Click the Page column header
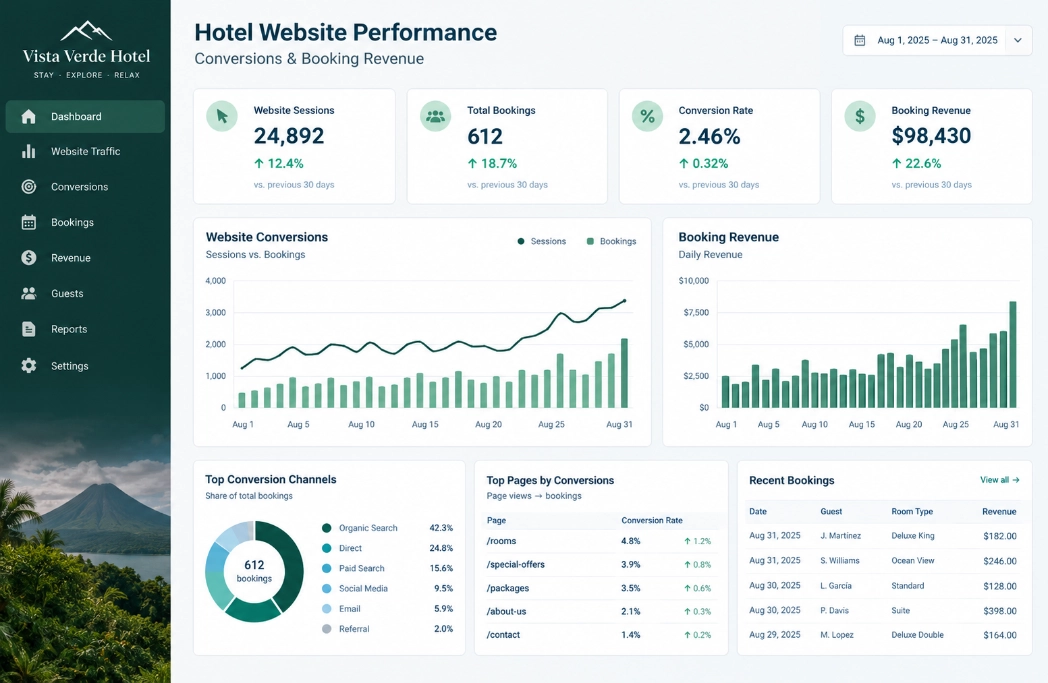The width and height of the screenshot is (1048, 683). (496, 520)
